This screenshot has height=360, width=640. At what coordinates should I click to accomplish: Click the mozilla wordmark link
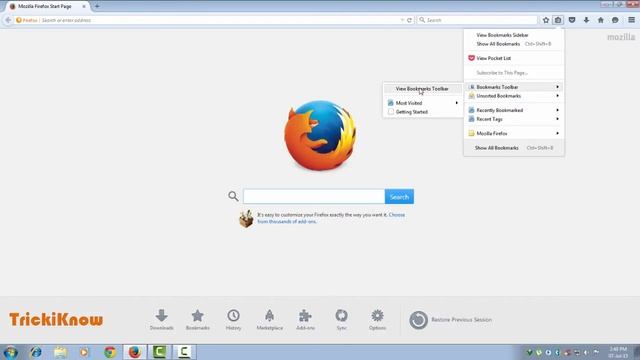621,37
